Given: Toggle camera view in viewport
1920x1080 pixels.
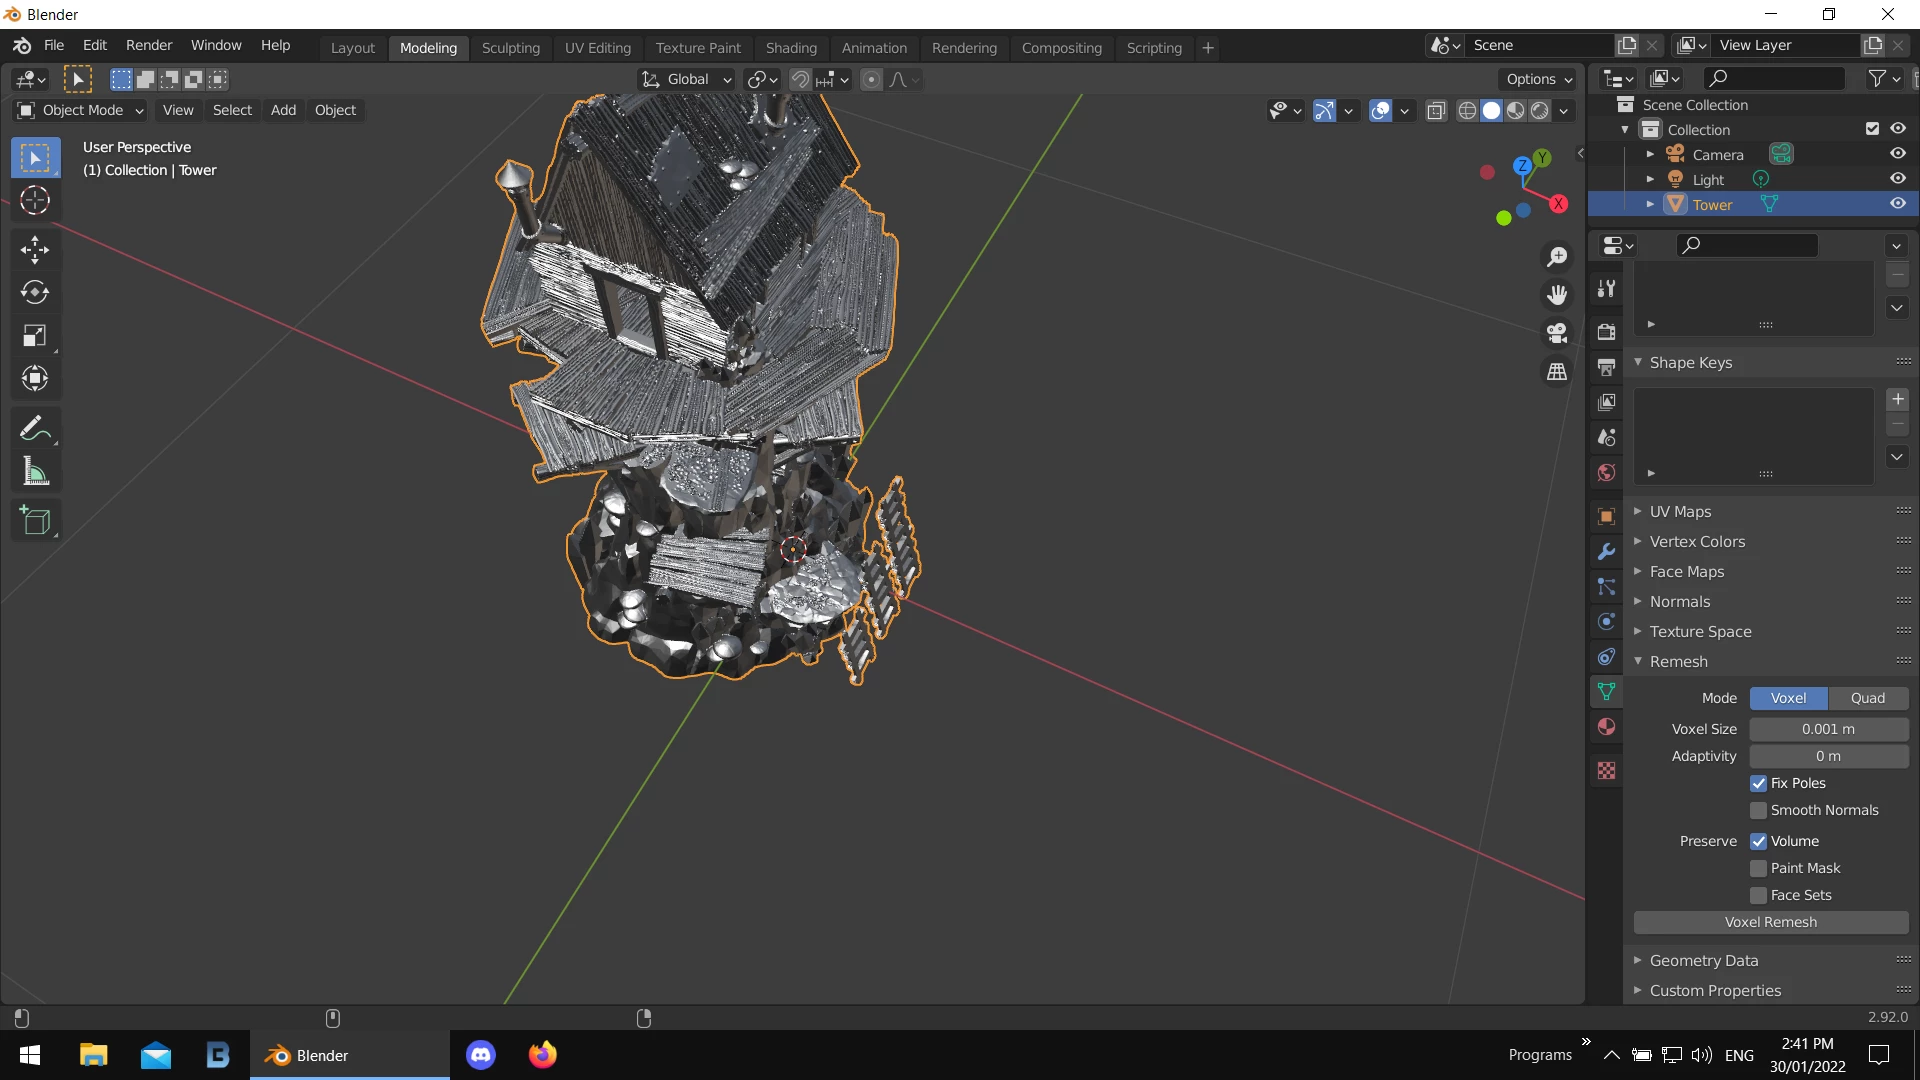Looking at the screenshot, I should [1557, 333].
